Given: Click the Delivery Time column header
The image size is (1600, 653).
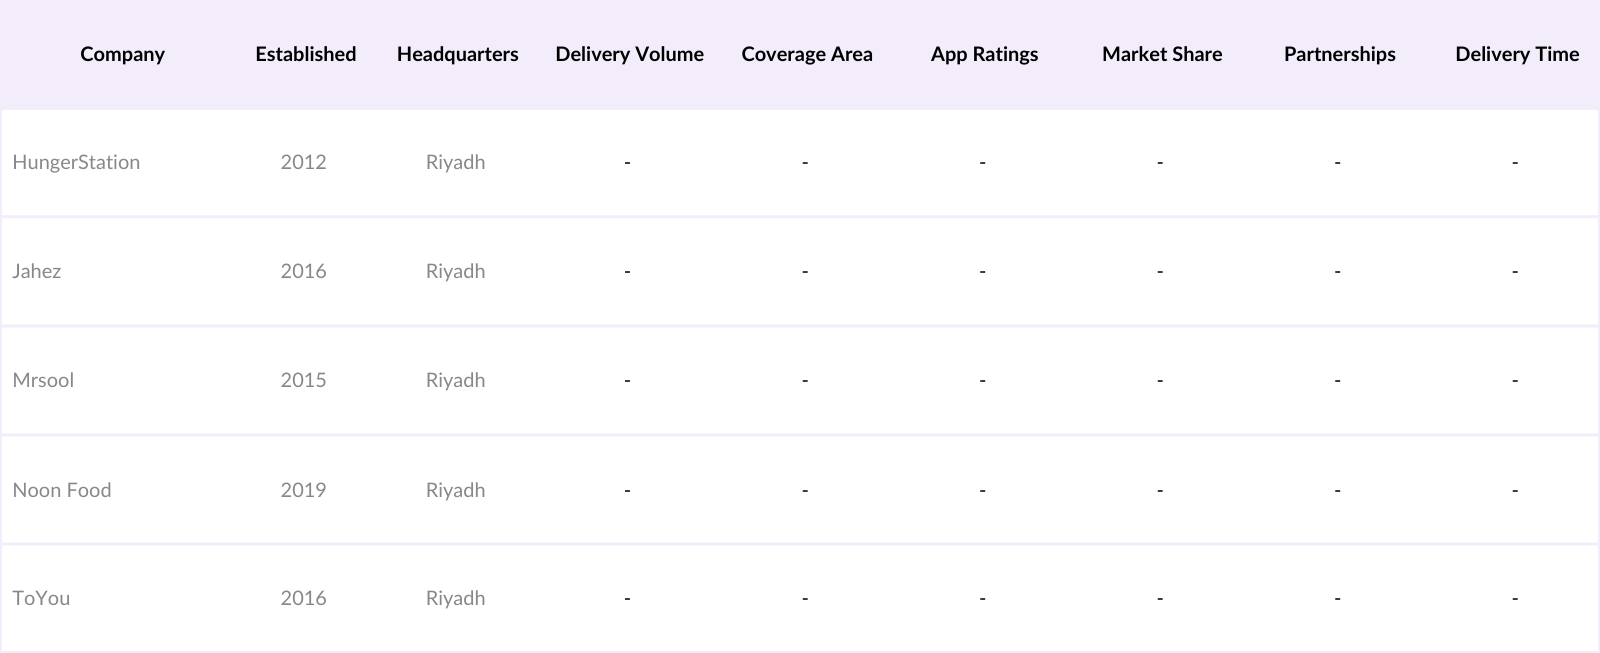Looking at the screenshot, I should (1517, 54).
